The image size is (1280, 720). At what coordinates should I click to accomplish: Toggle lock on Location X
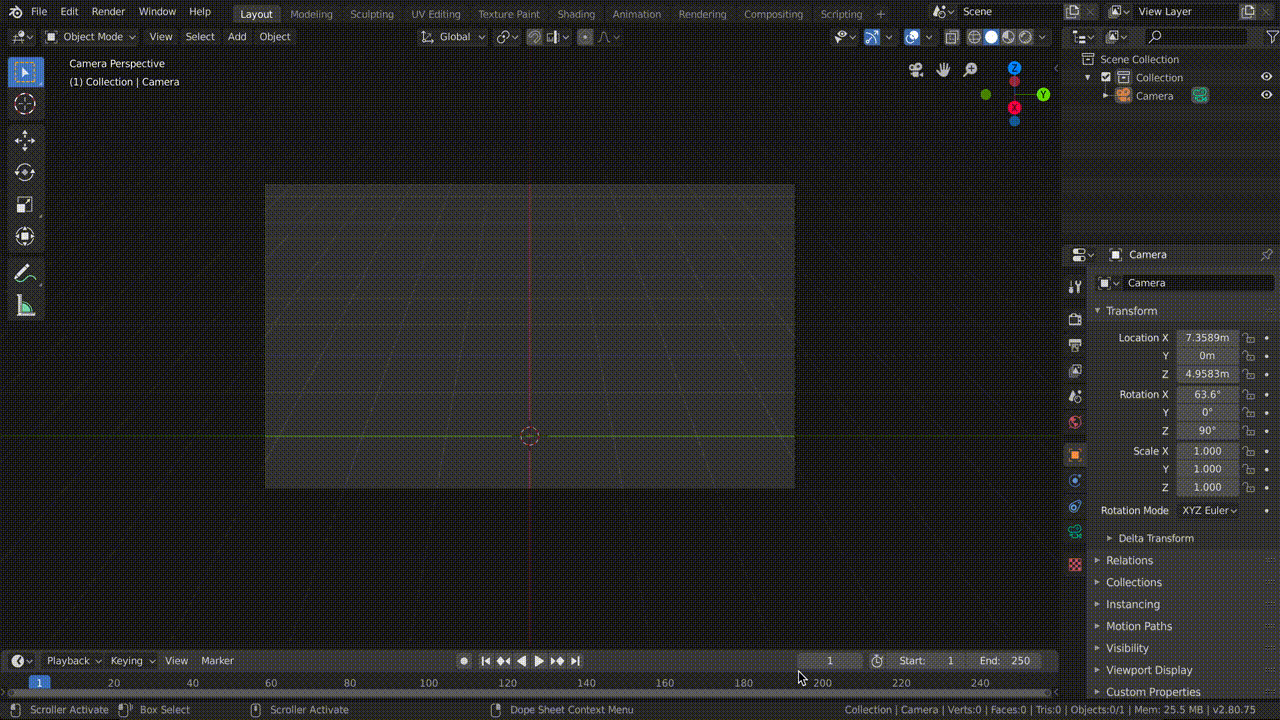click(1248, 338)
